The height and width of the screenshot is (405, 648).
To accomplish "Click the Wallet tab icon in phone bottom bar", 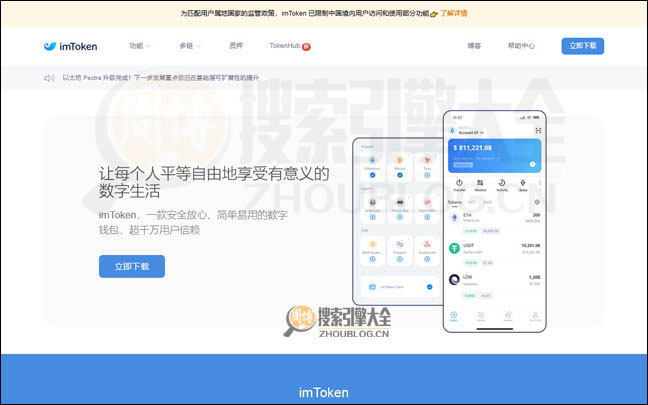I will (x=453, y=316).
